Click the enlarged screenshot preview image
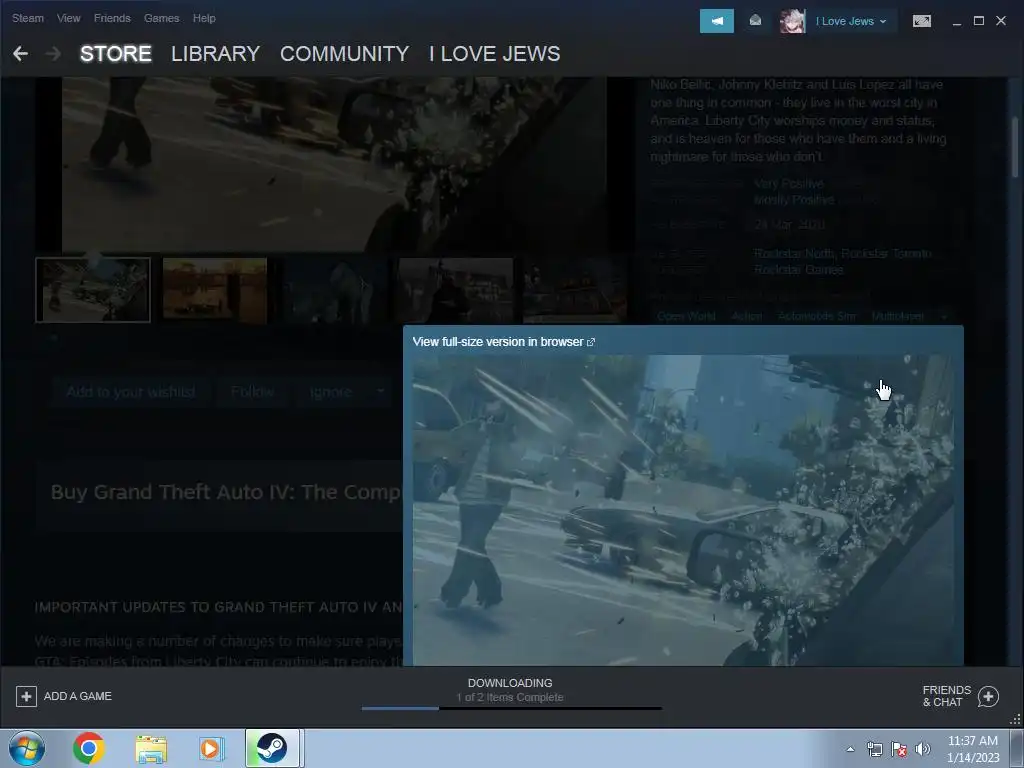Screen dimensions: 1024x768 [x=682, y=510]
